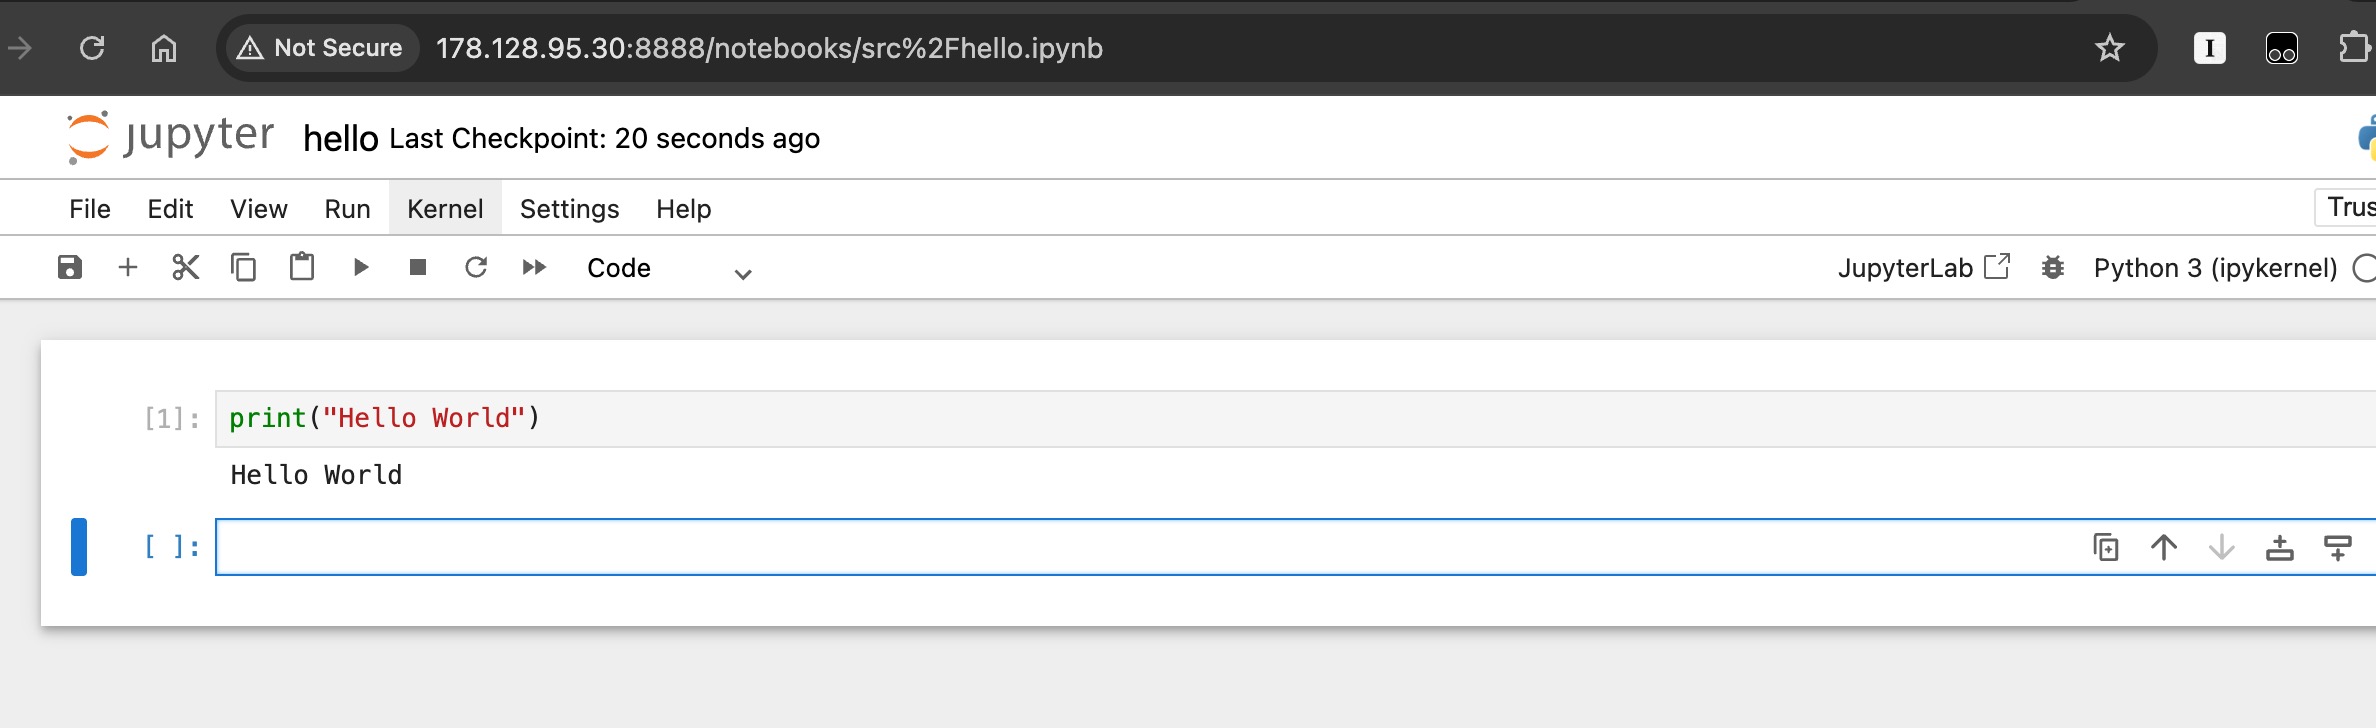Interrupt the kernel with stop icon
The width and height of the screenshot is (2376, 728).
(x=418, y=267)
